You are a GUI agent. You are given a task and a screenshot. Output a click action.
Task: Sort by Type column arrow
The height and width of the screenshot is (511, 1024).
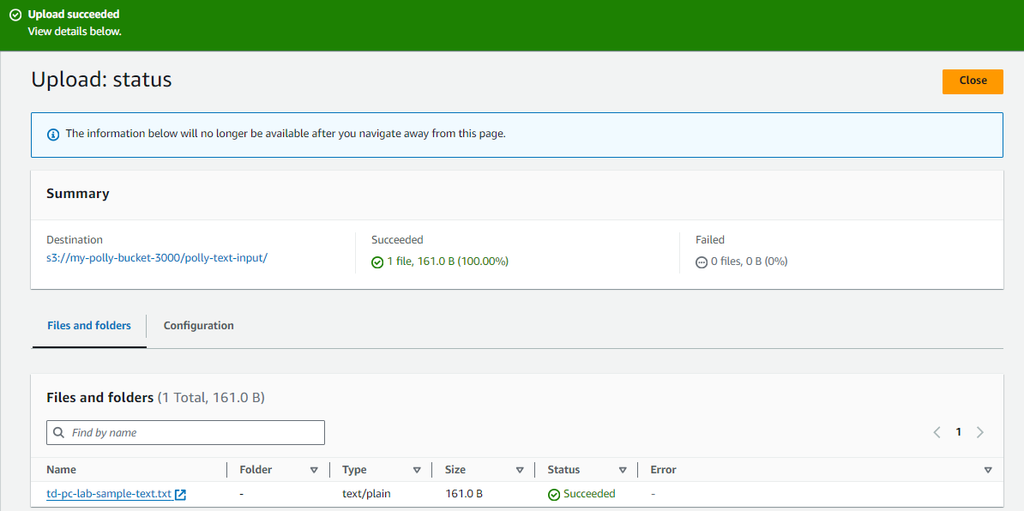416,470
